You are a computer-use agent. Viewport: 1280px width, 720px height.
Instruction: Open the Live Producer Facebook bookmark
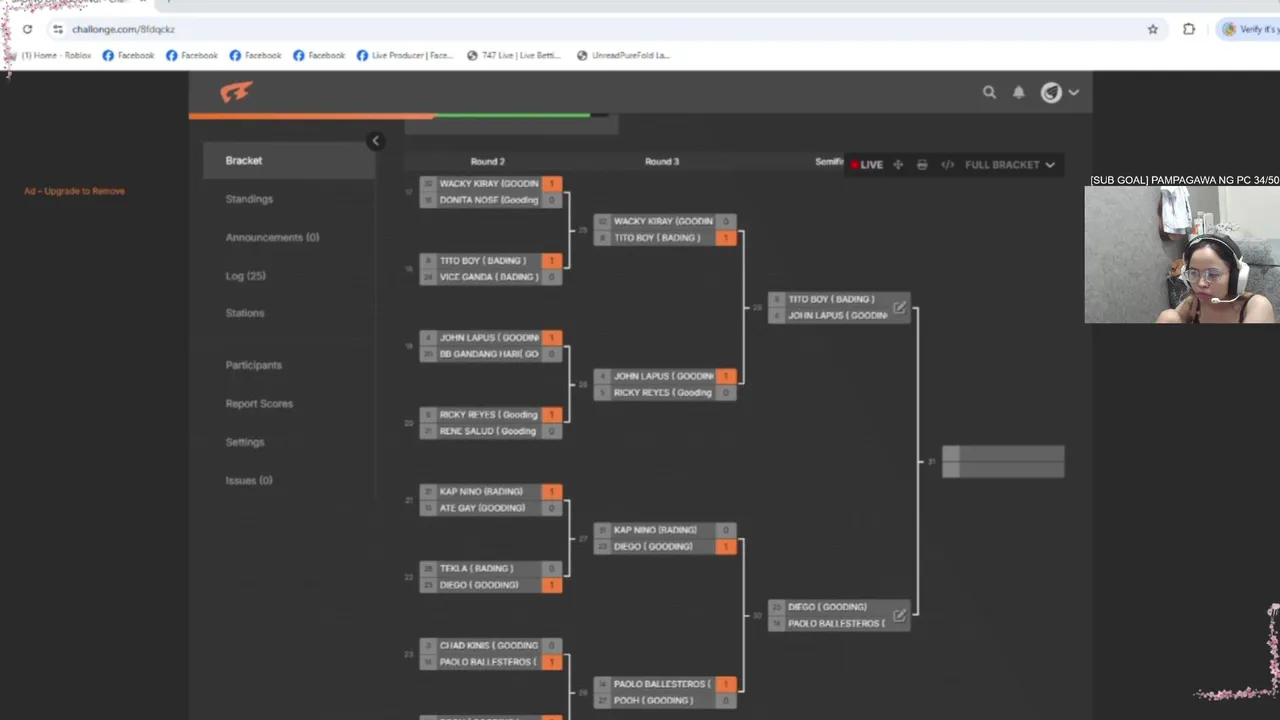(405, 55)
